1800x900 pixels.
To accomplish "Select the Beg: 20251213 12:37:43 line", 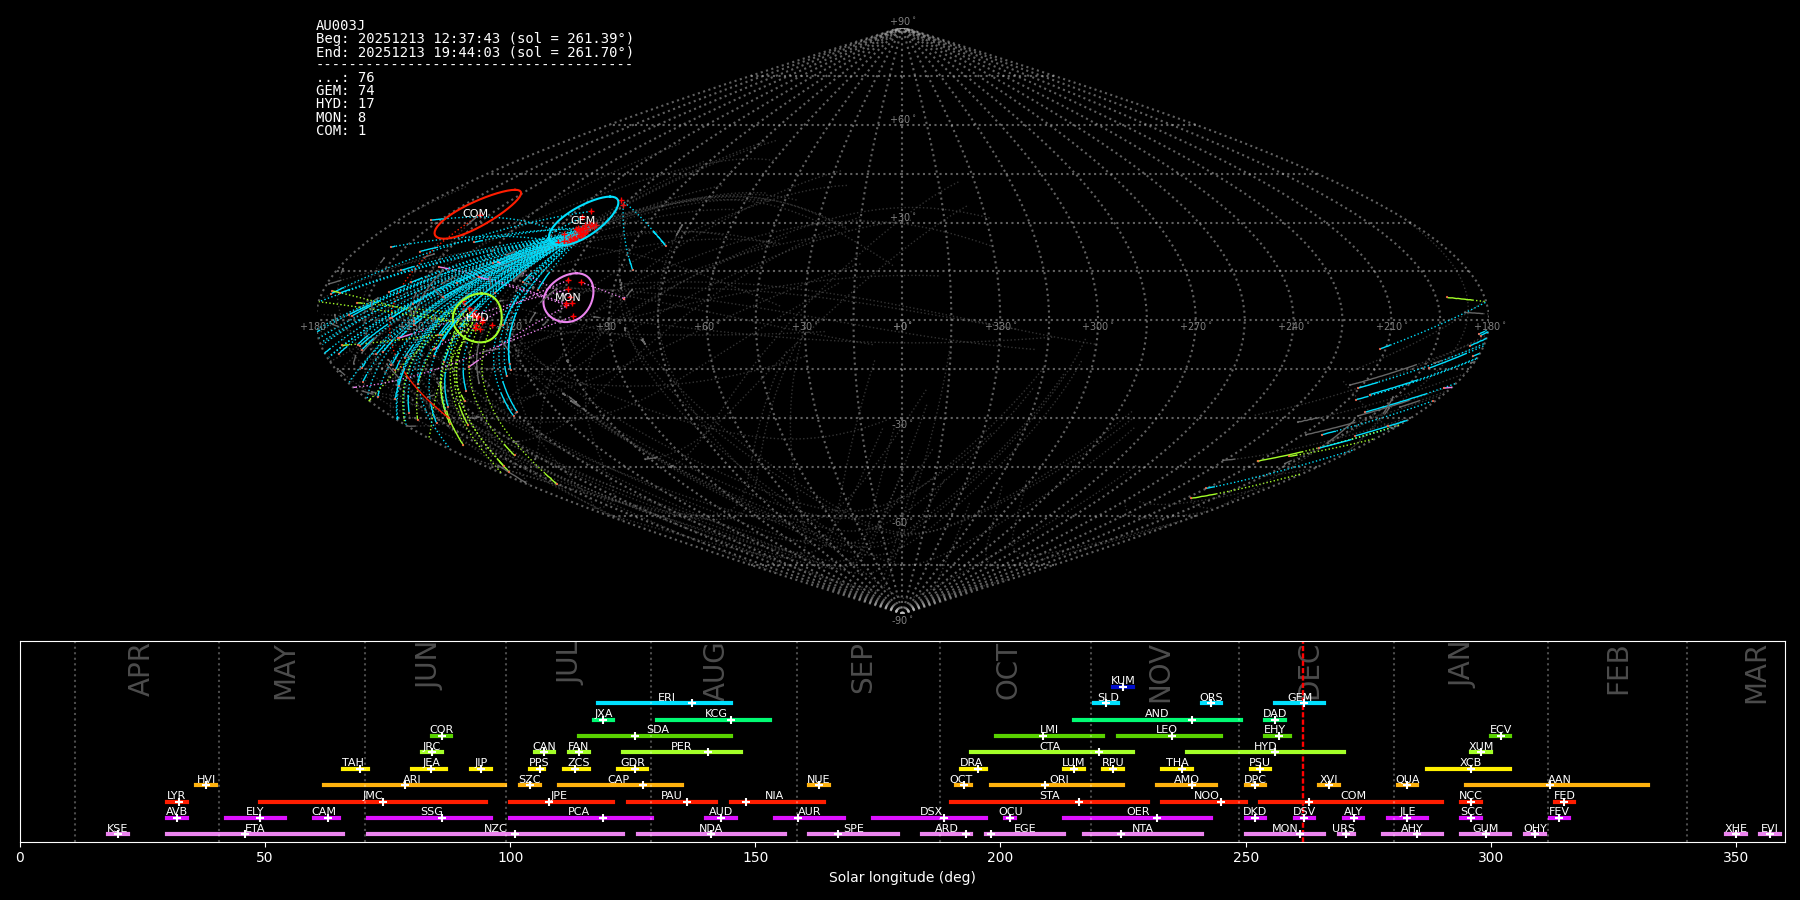I will [475, 39].
